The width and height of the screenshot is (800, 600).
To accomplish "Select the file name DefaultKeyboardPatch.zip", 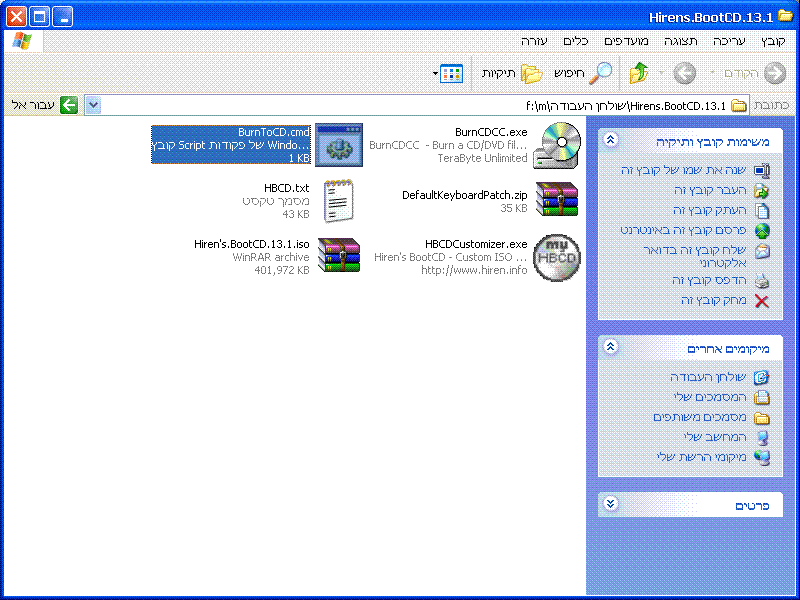I will (464, 195).
